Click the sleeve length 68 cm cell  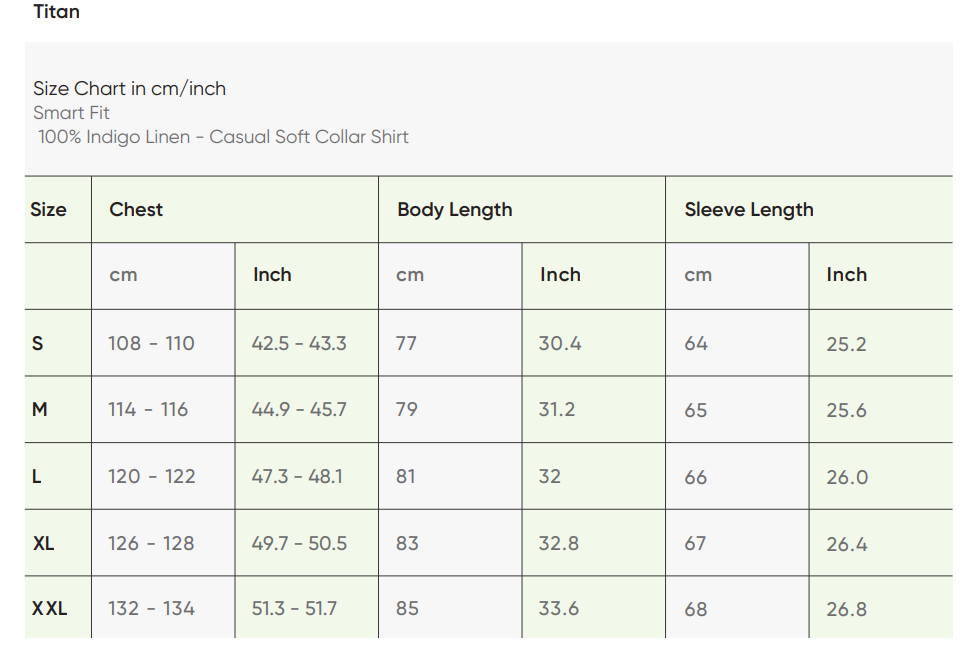click(x=695, y=608)
